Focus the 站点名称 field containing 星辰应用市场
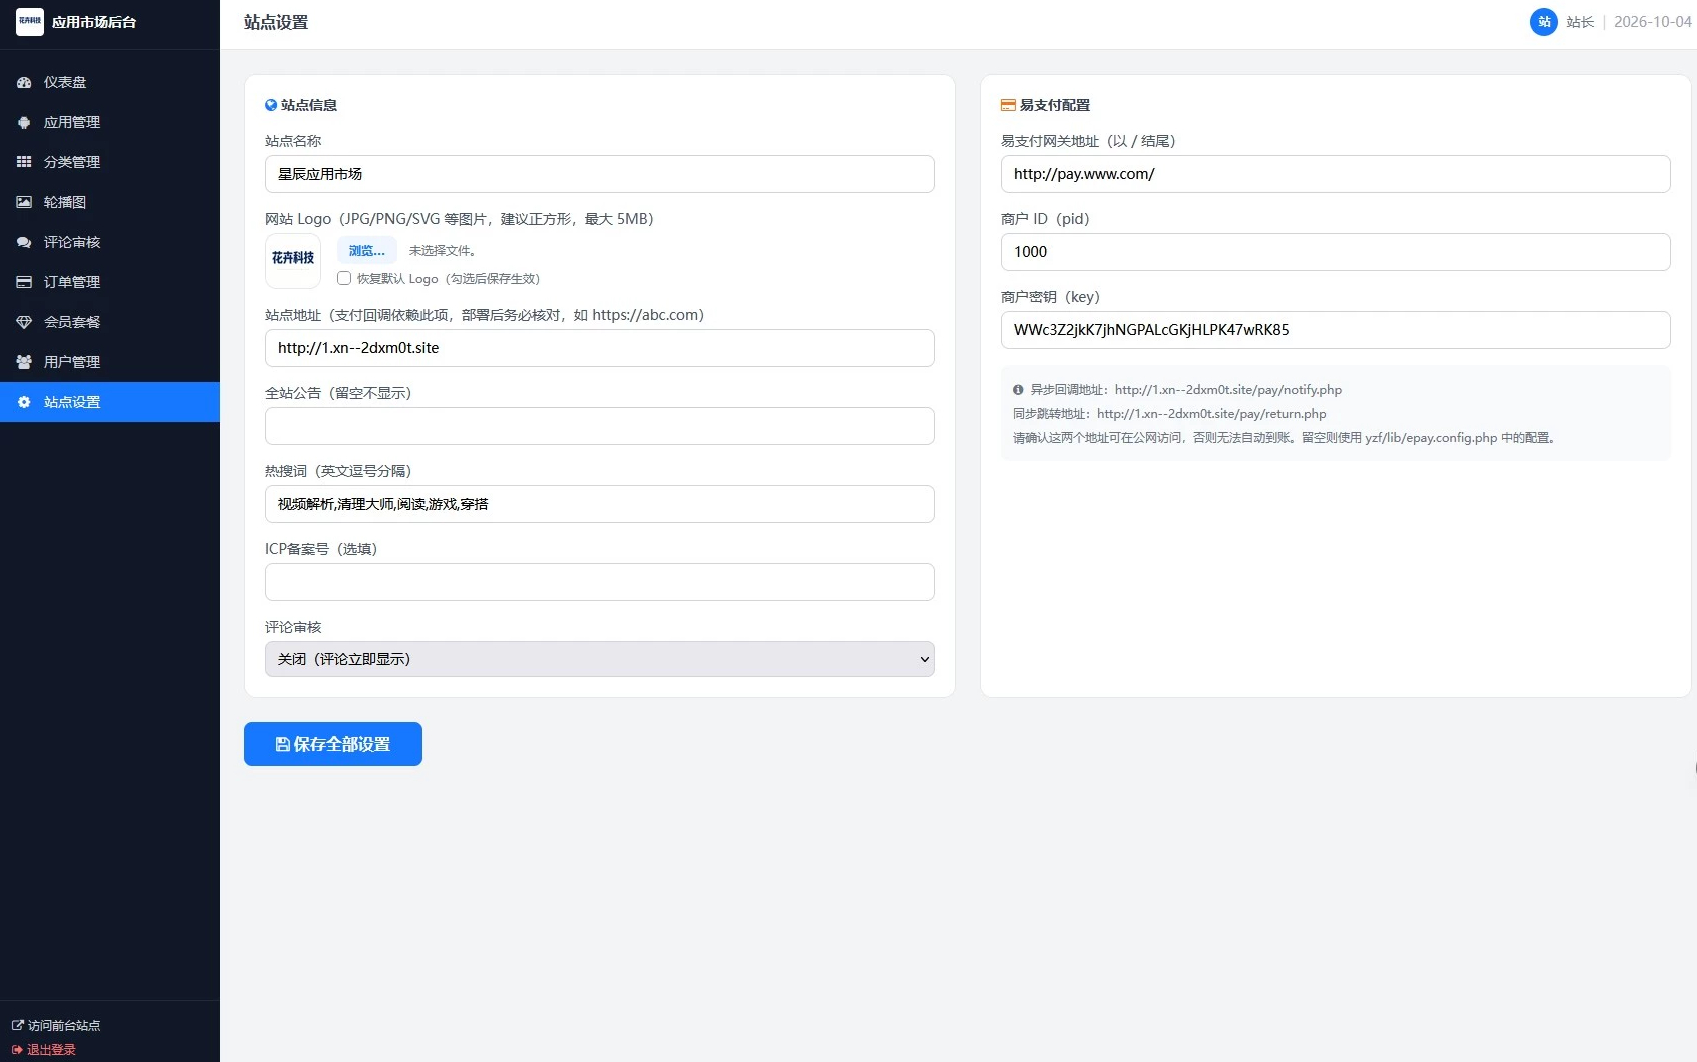 pos(600,174)
